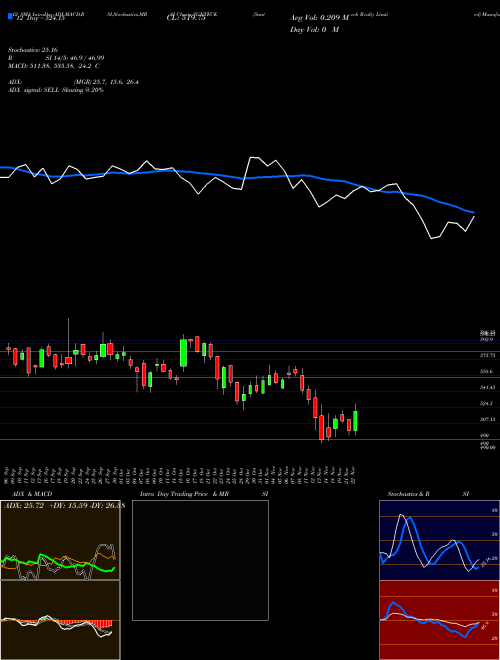Select the MACD values line
The width and height of the screenshot is (500, 660).
click(x=53, y=66)
